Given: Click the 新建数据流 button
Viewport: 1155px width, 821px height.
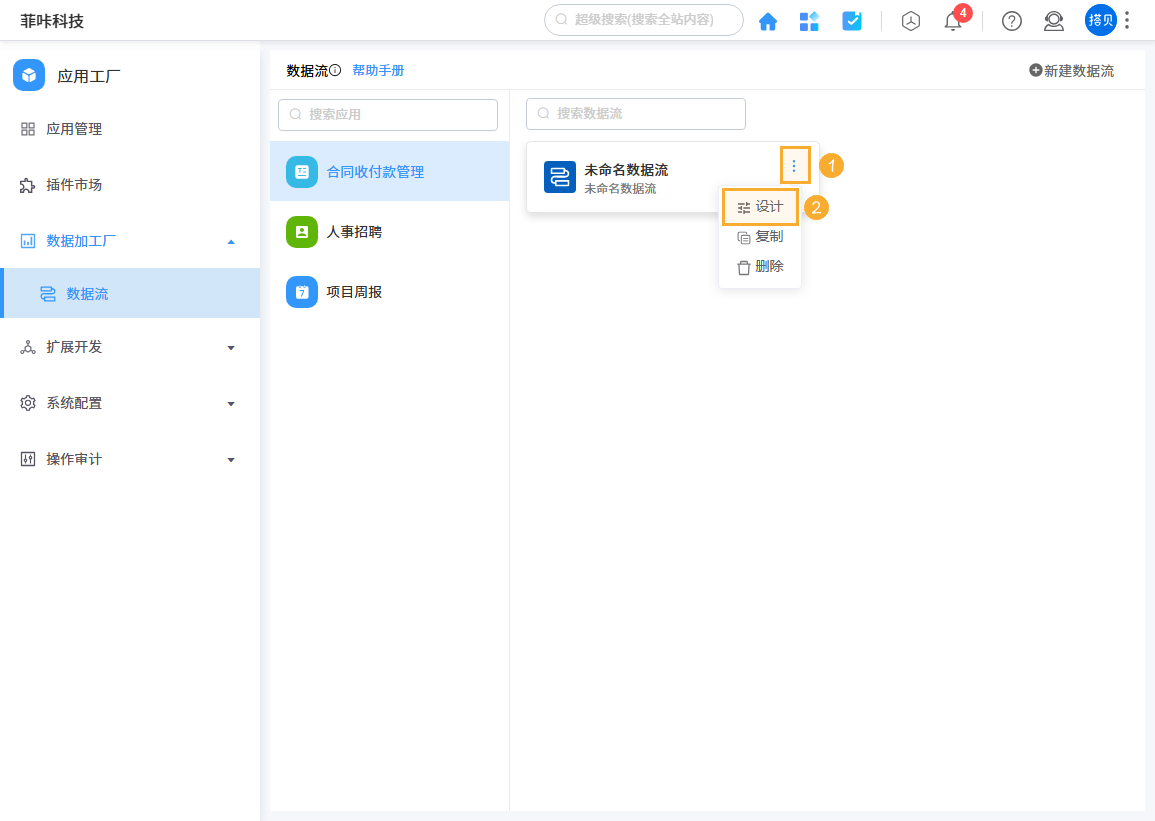Looking at the screenshot, I should click(x=1071, y=71).
